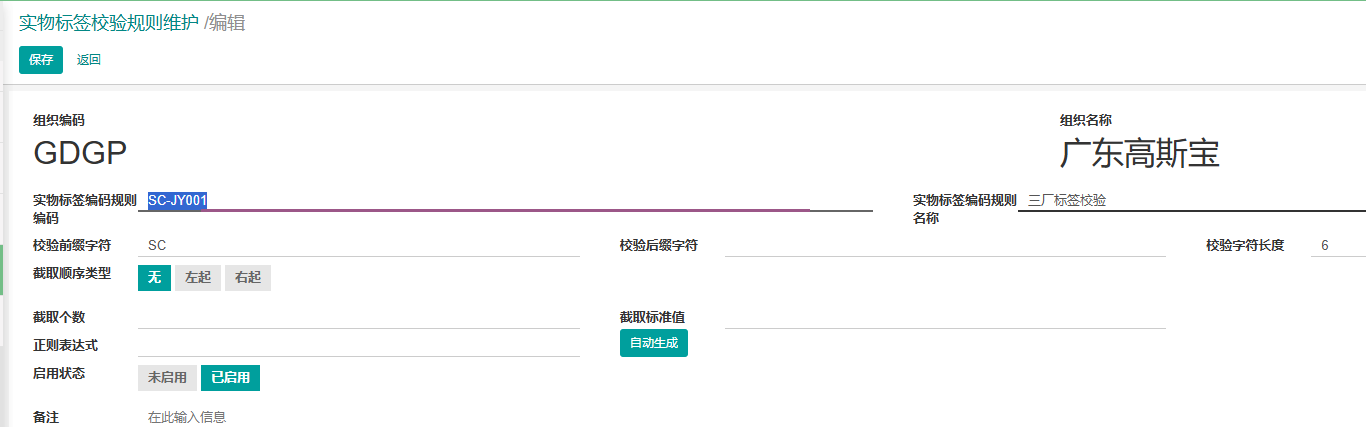Click the GDGP organization code value

click(x=80, y=153)
